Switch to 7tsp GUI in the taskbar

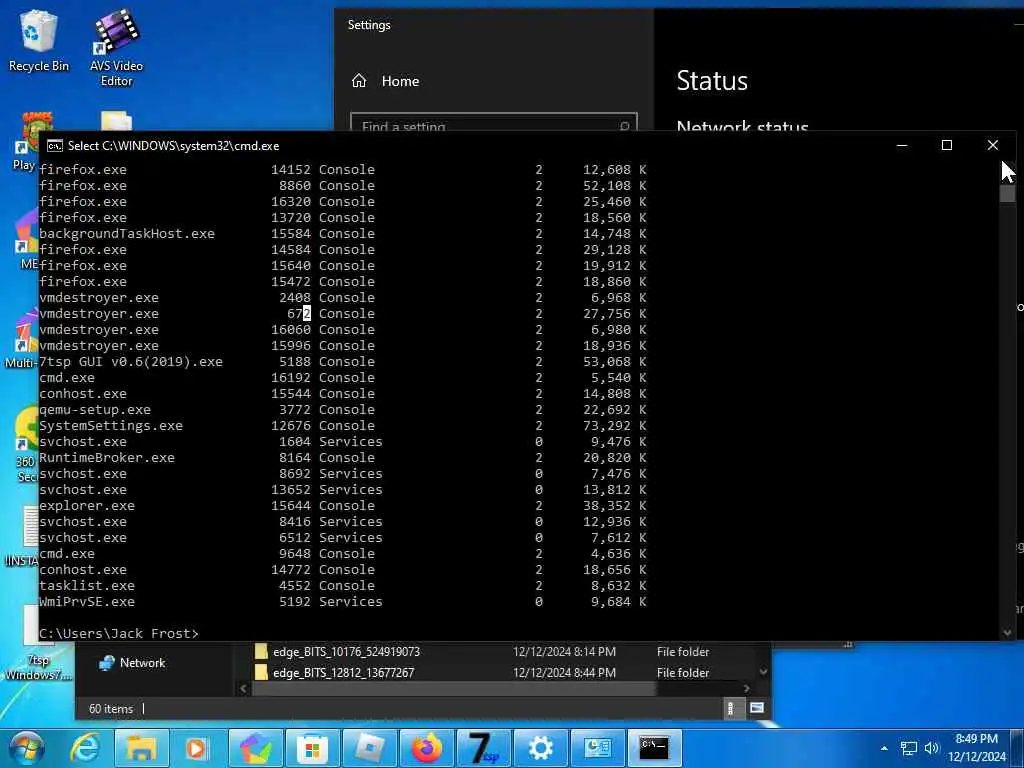pos(484,748)
